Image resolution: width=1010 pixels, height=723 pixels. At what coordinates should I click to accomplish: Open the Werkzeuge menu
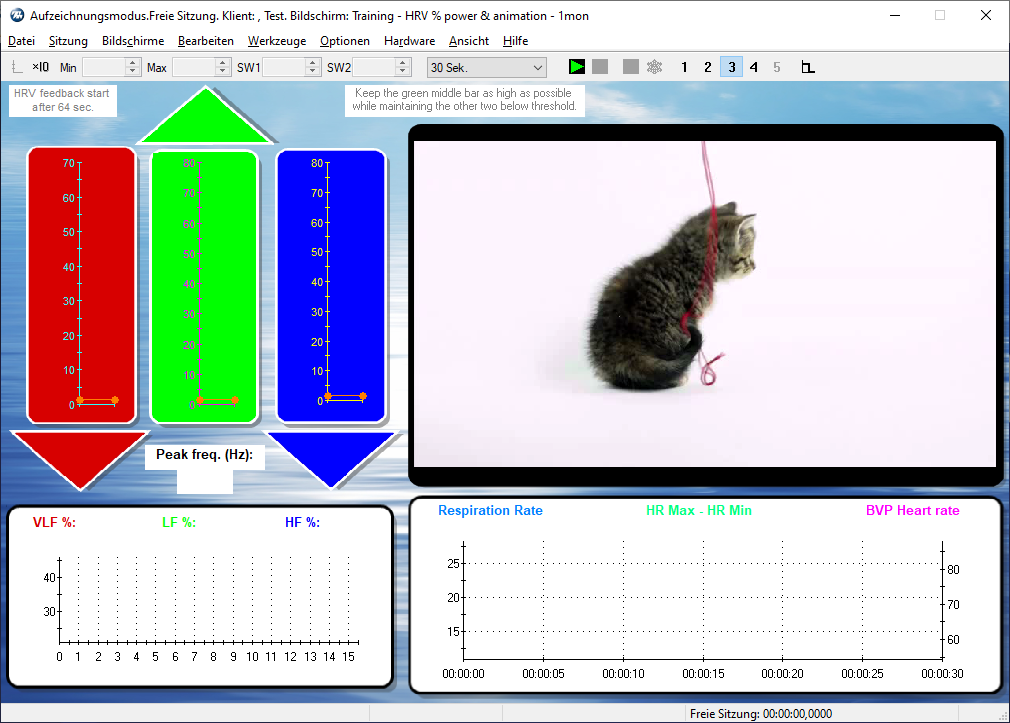tap(277, 41)
